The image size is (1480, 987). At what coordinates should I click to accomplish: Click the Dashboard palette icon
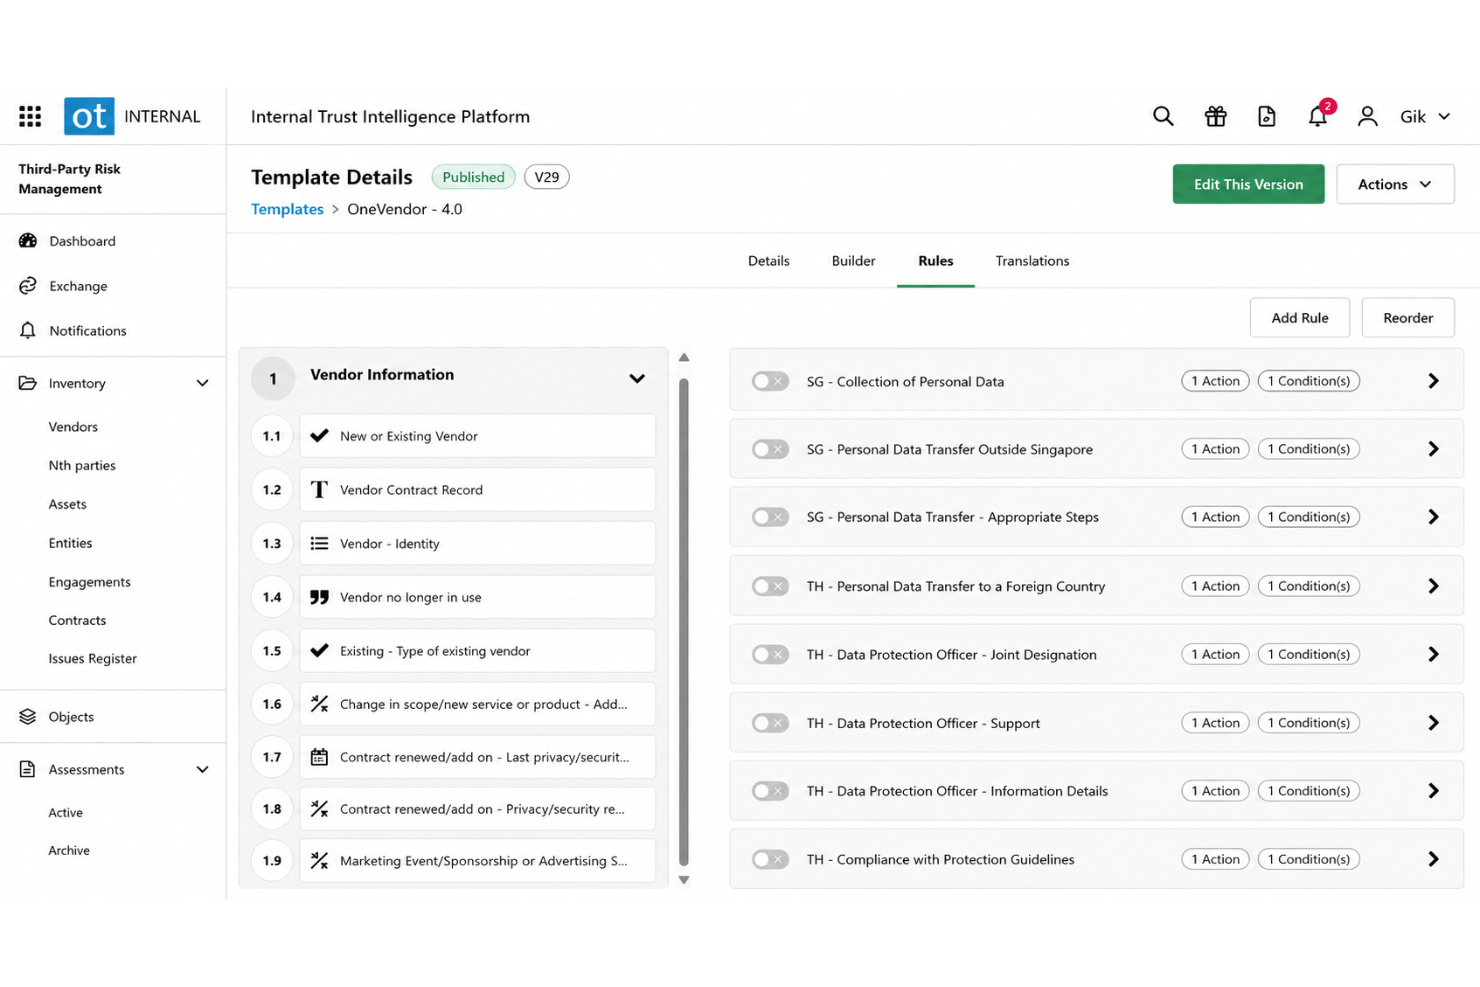pos(28,241)
